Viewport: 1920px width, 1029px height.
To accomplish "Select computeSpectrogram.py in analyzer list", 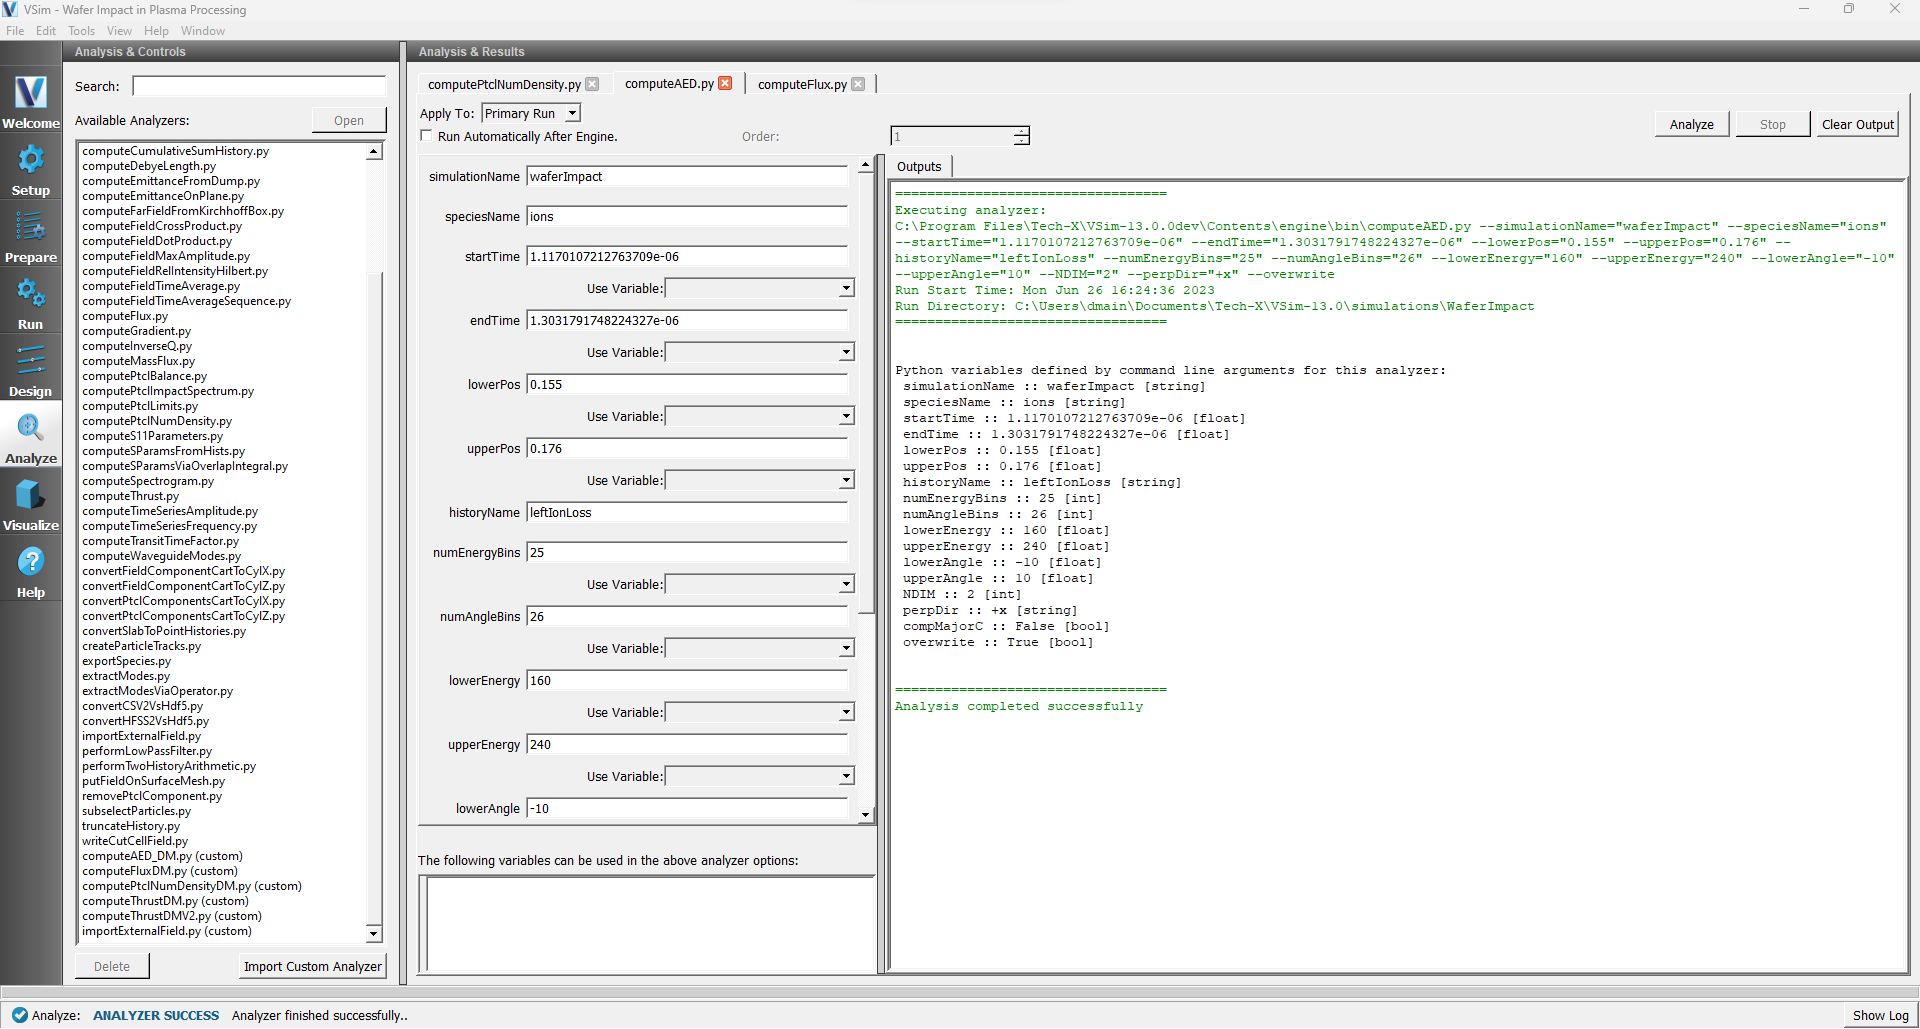I will tap(148, 481).
